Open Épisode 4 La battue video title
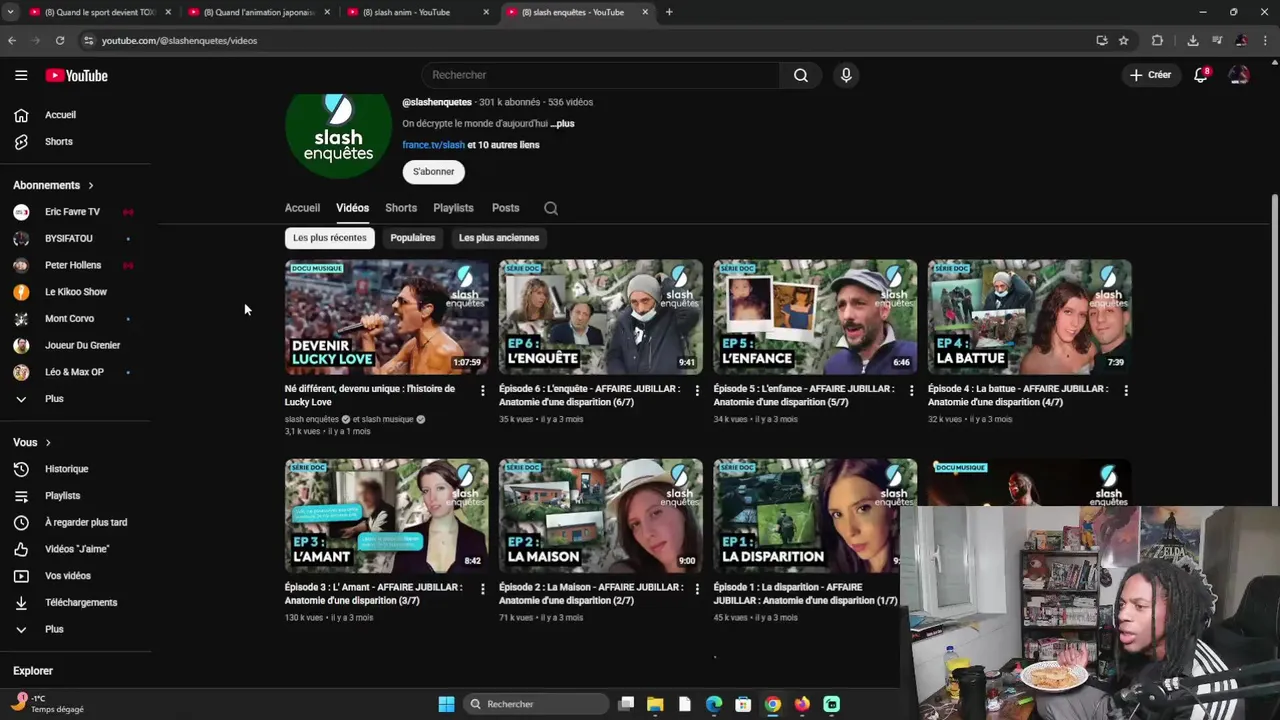 1018,395
